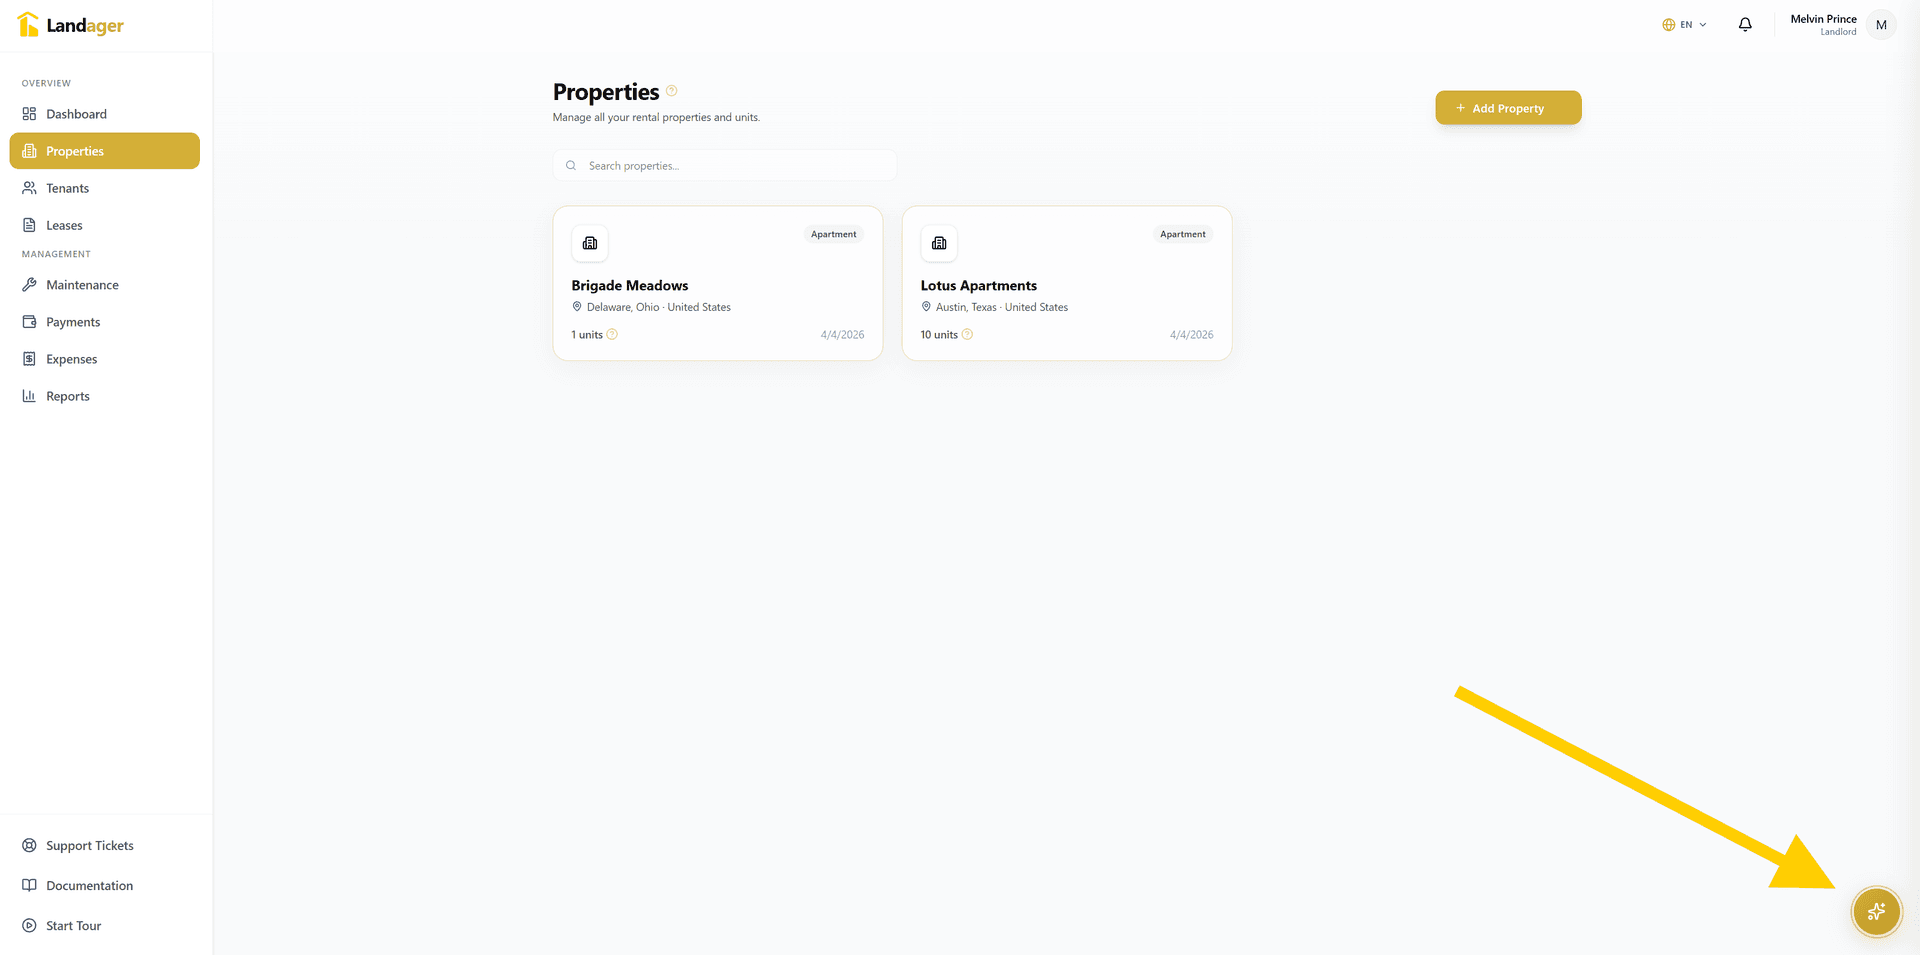The width and height of the screenshot is (1920, 955).
Task: Open the Tenants section
Action: (x=67, y=188)
